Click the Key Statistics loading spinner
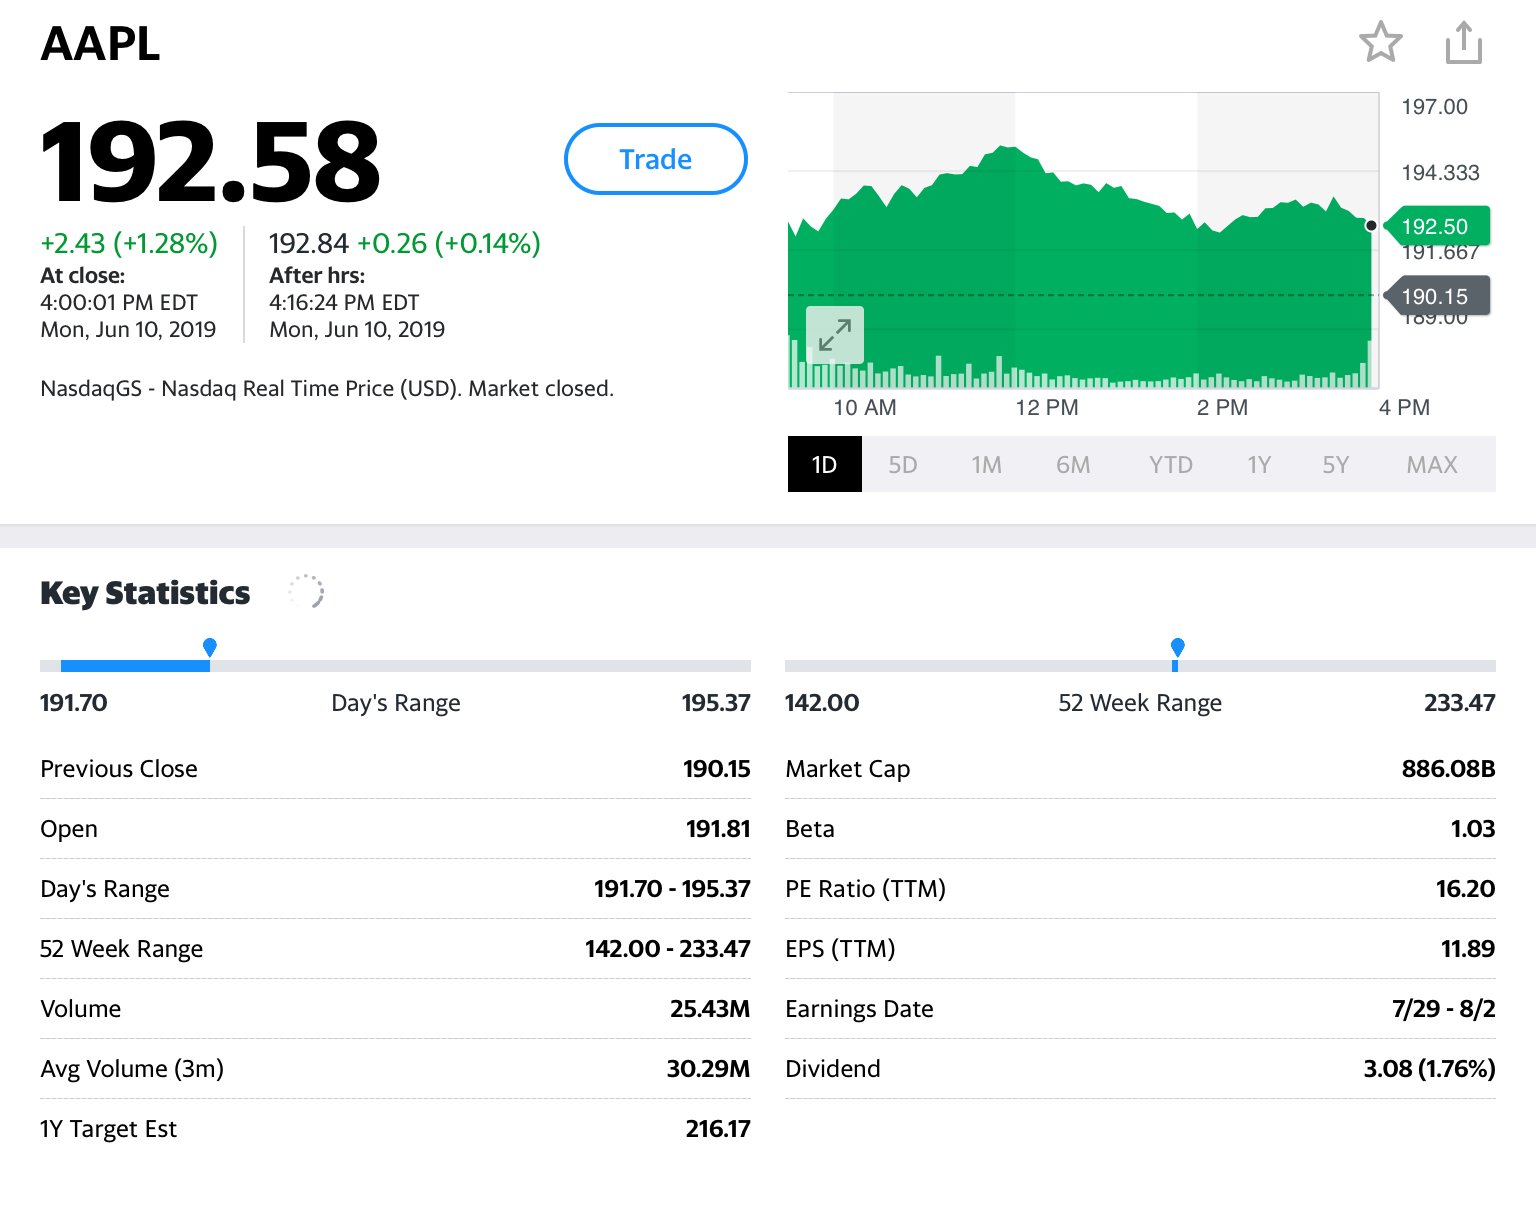 pyautogui.click(x=306, y=592)
